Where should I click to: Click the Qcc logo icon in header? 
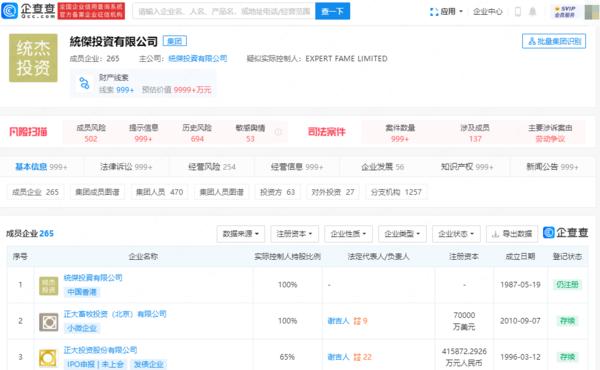pos(10,11)
